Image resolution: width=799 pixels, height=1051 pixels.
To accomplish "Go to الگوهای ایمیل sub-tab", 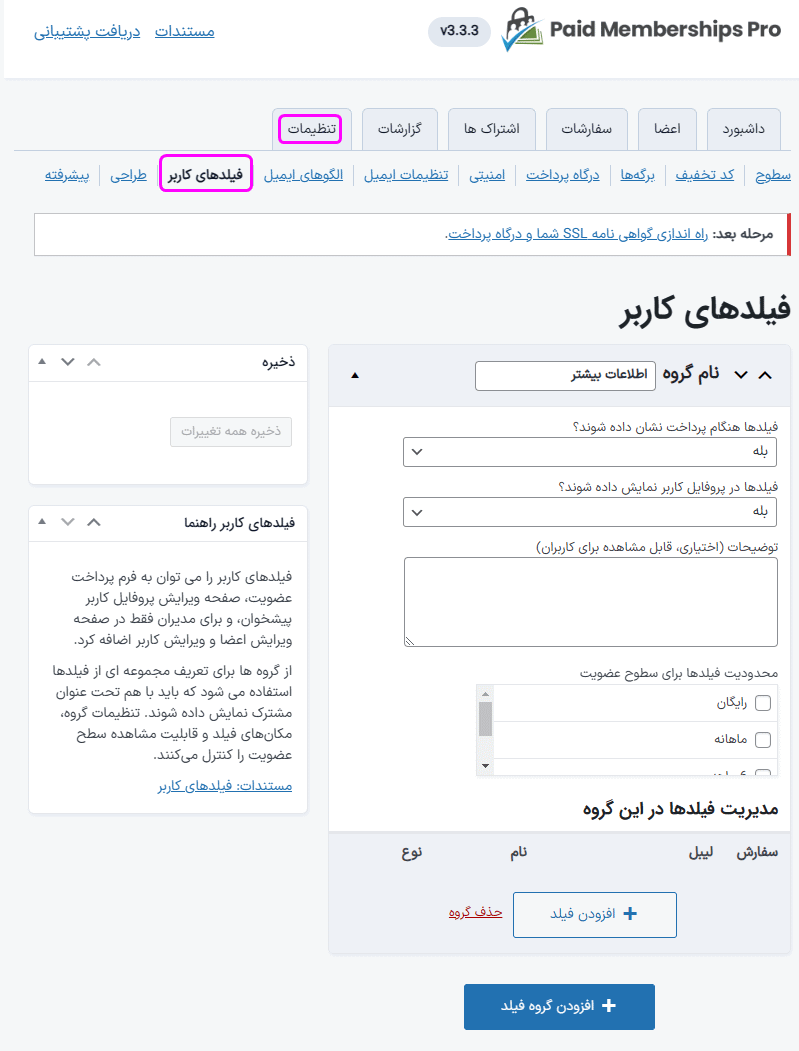I will click(303, 175).
